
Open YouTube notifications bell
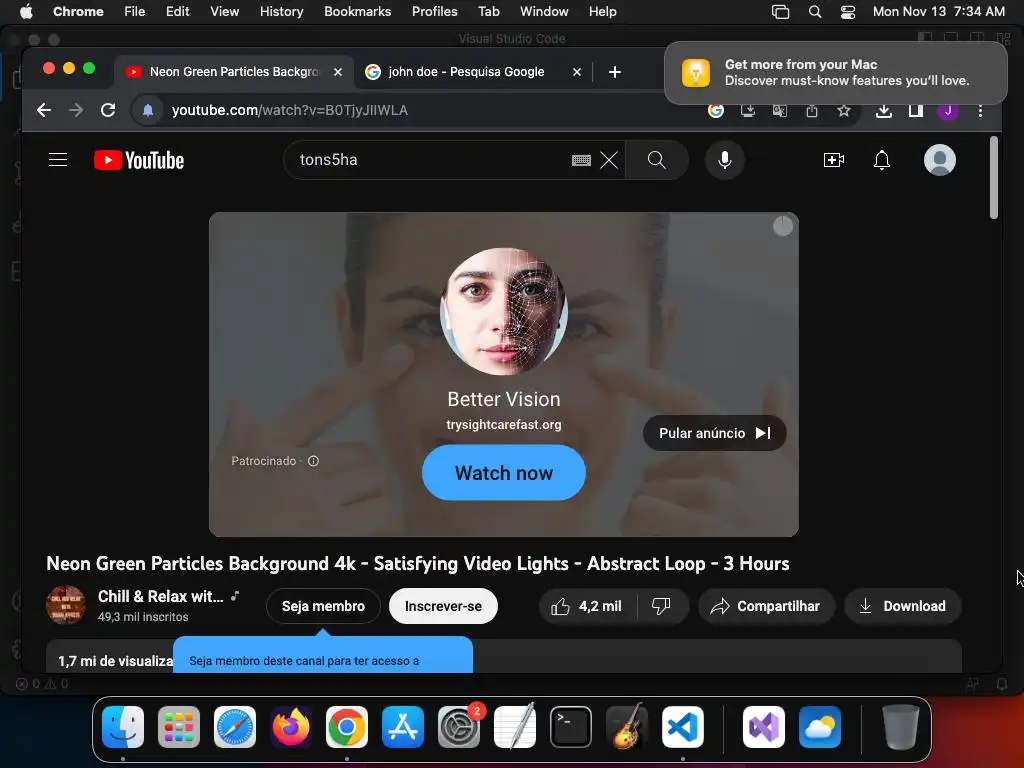click(x=882, y=160)
